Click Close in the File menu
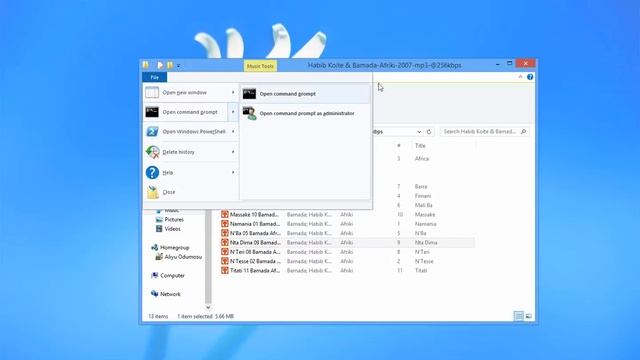The image size is (640, 360). [x=190, y=192]
